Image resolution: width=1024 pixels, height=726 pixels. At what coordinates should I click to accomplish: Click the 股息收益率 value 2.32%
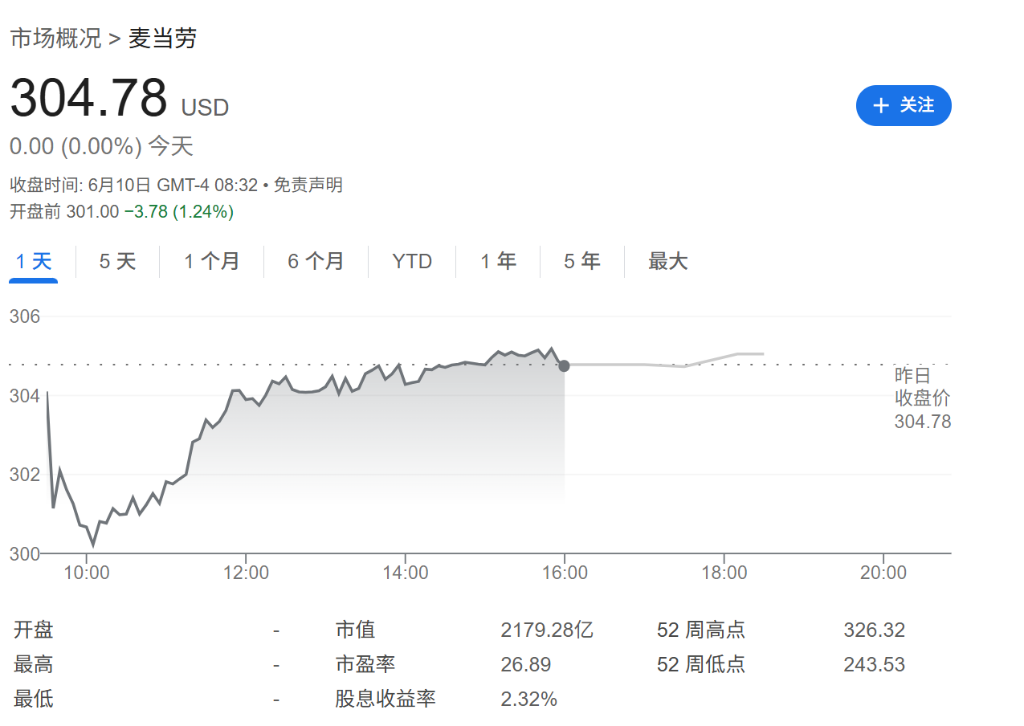(x=529, y=699)
